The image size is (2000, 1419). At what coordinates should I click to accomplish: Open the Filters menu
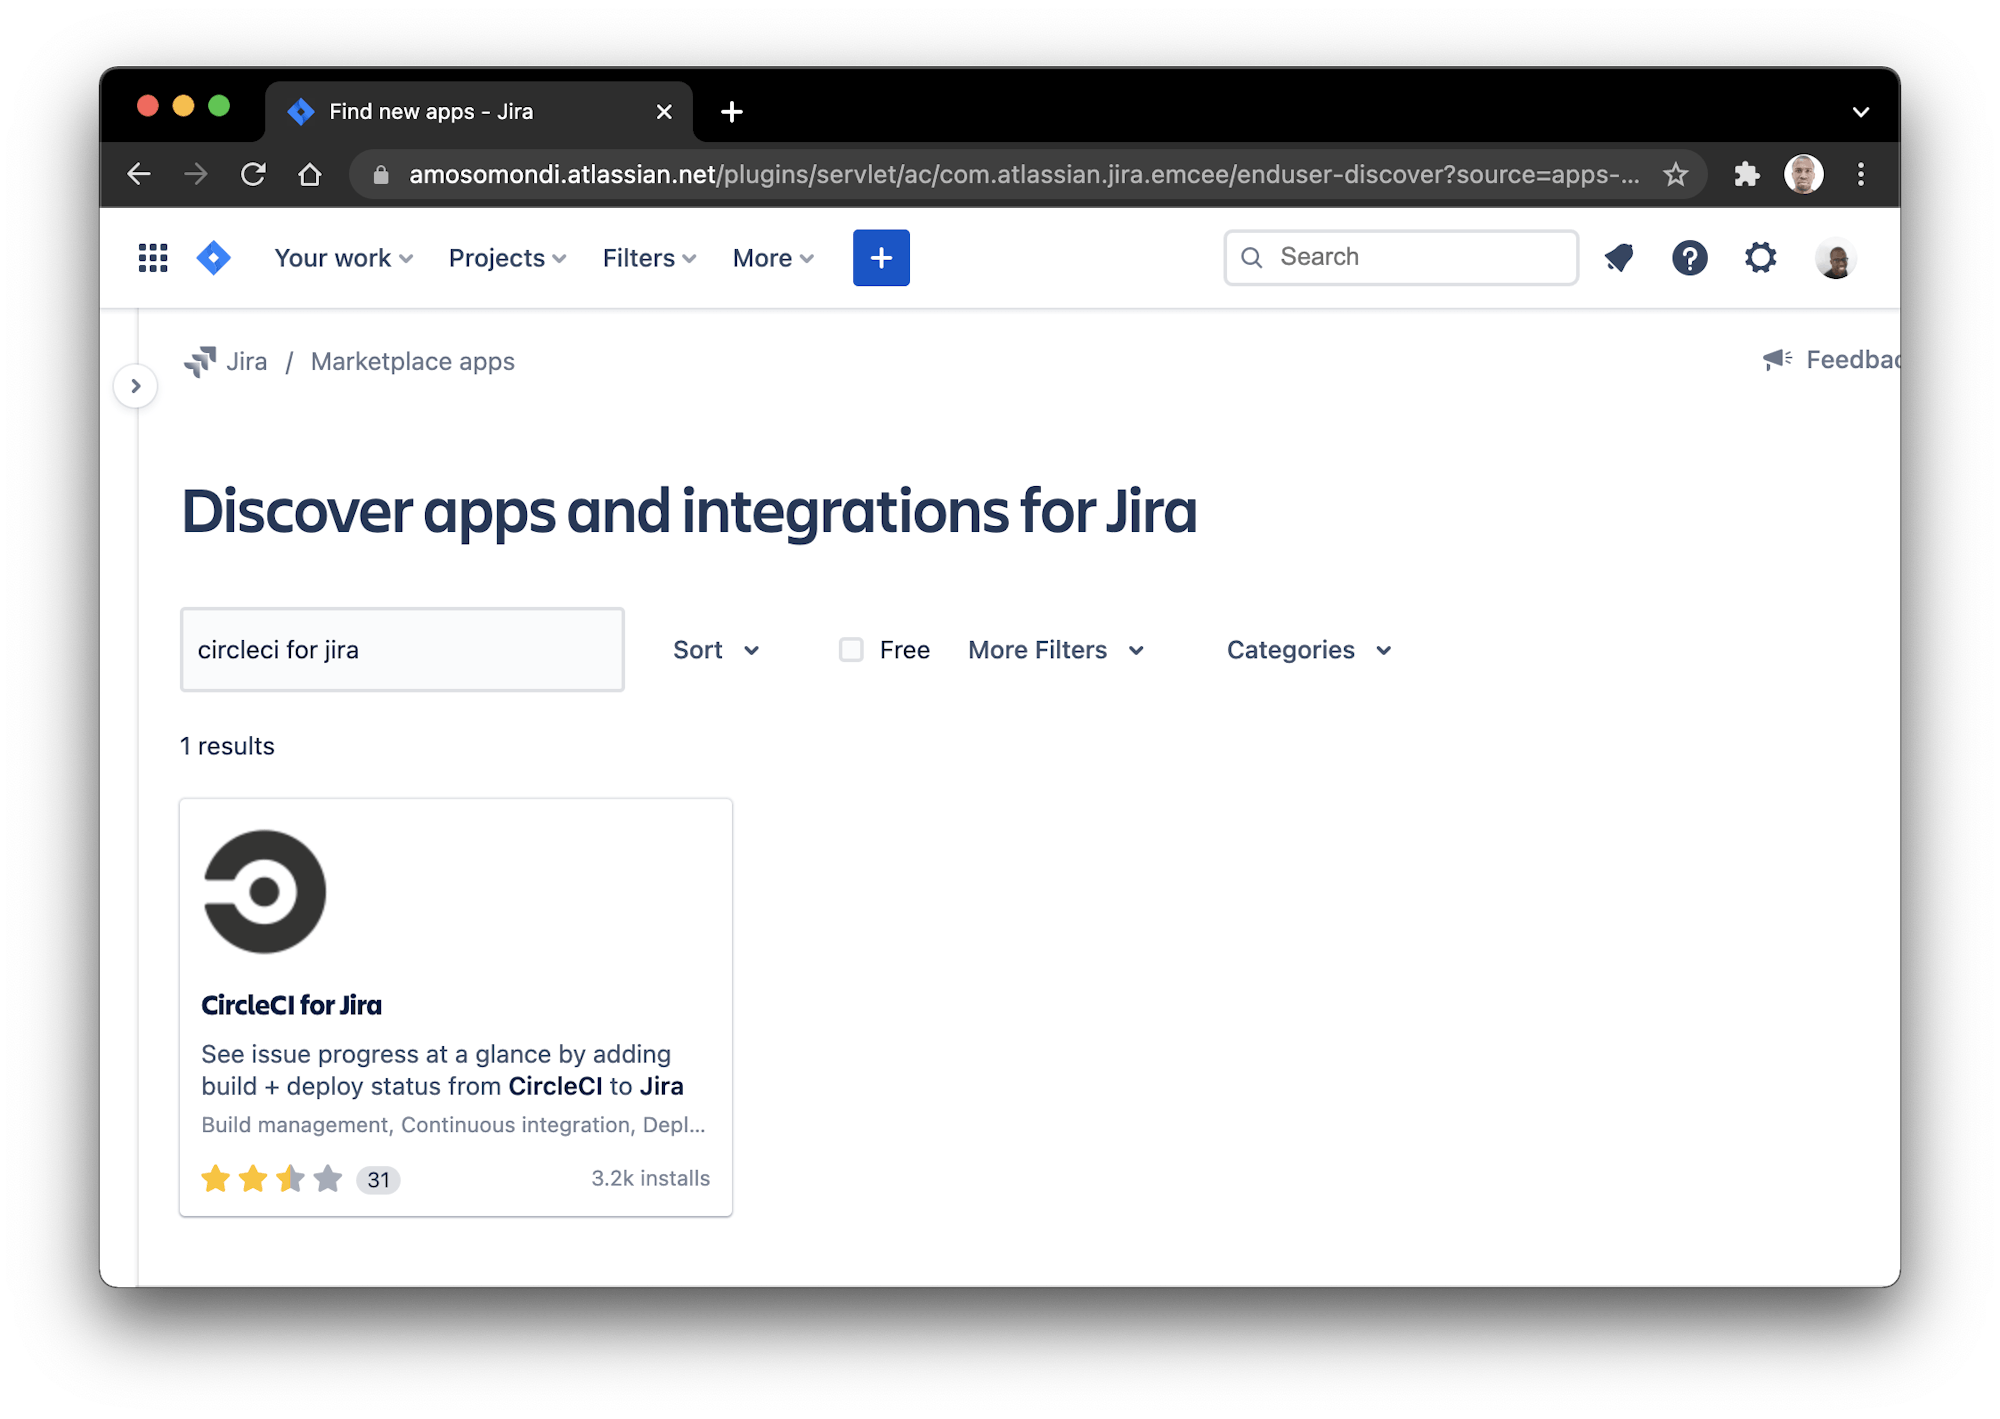(648, 257)
